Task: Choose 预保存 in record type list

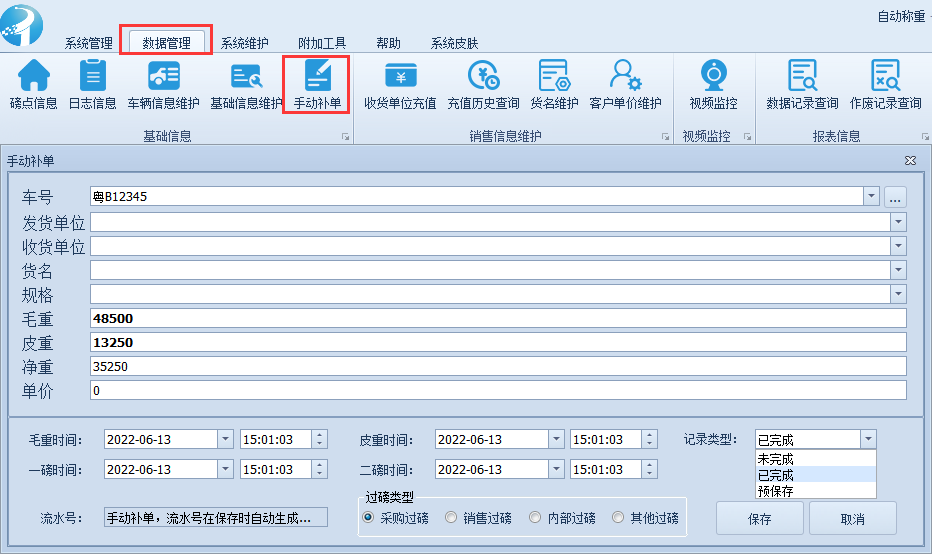Action: point(816,491)
